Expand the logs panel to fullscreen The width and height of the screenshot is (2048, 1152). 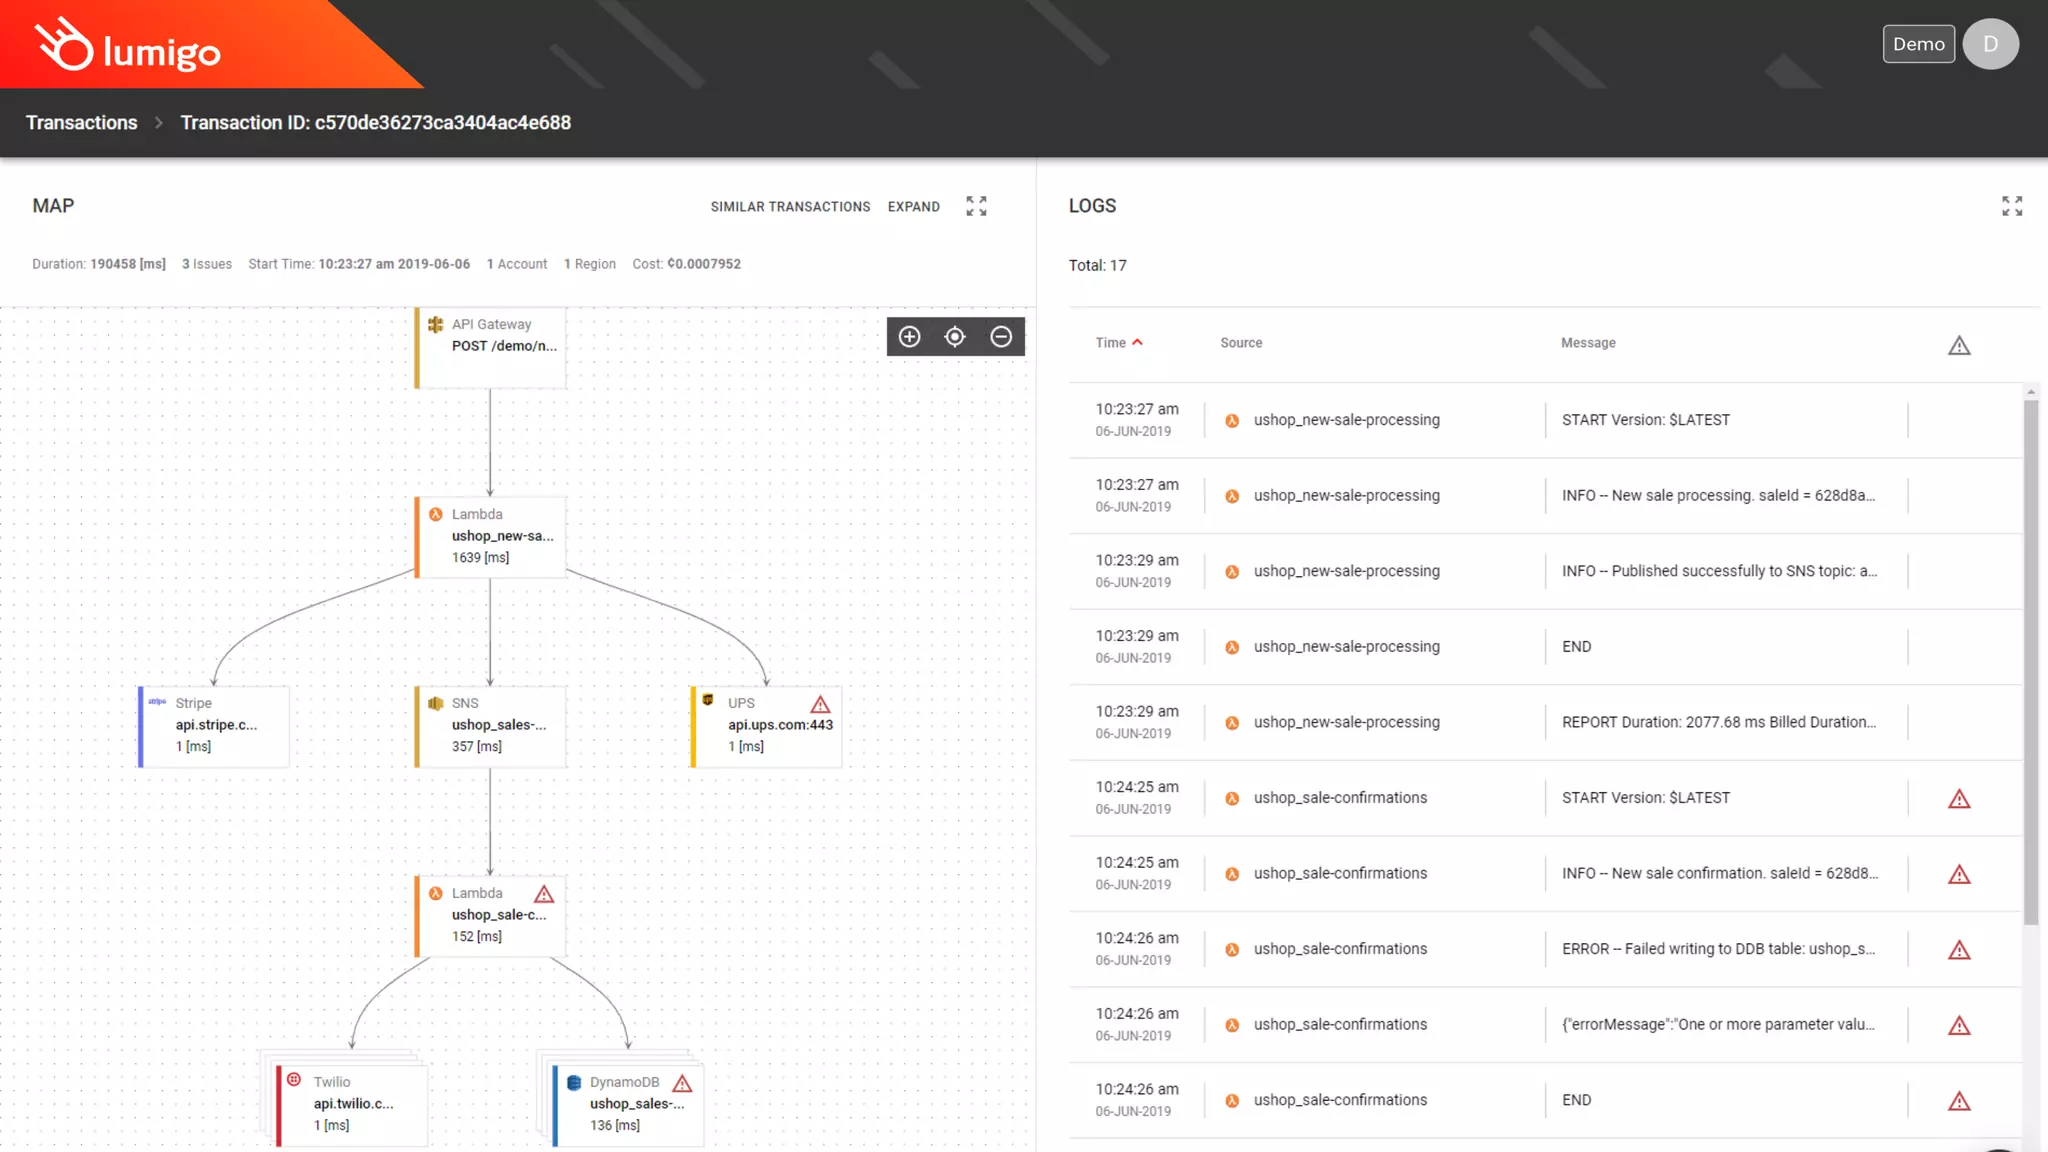tap(2012, 206)
